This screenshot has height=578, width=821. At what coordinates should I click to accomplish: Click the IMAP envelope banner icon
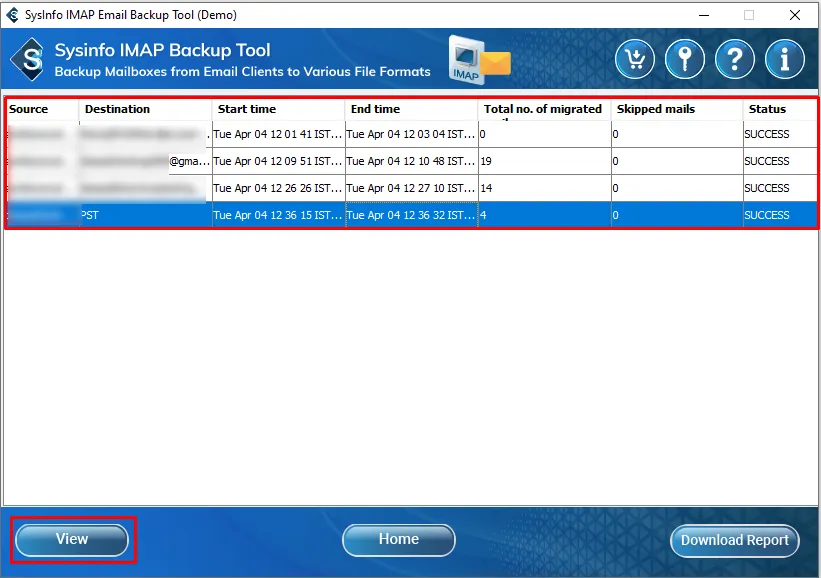pyautogui.click(x=479, y=59)
